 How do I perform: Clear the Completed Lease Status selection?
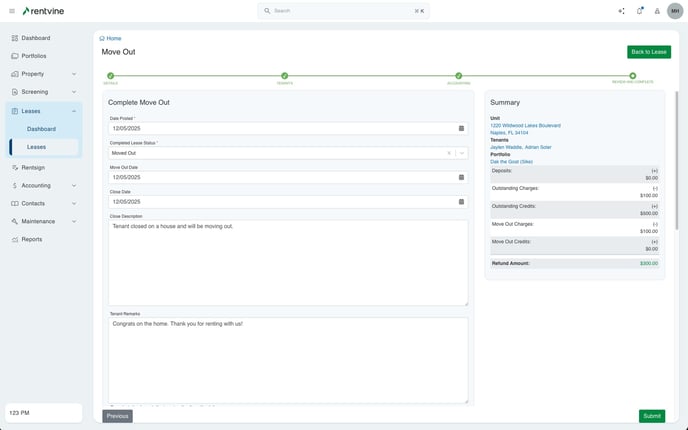click(449, 153)
